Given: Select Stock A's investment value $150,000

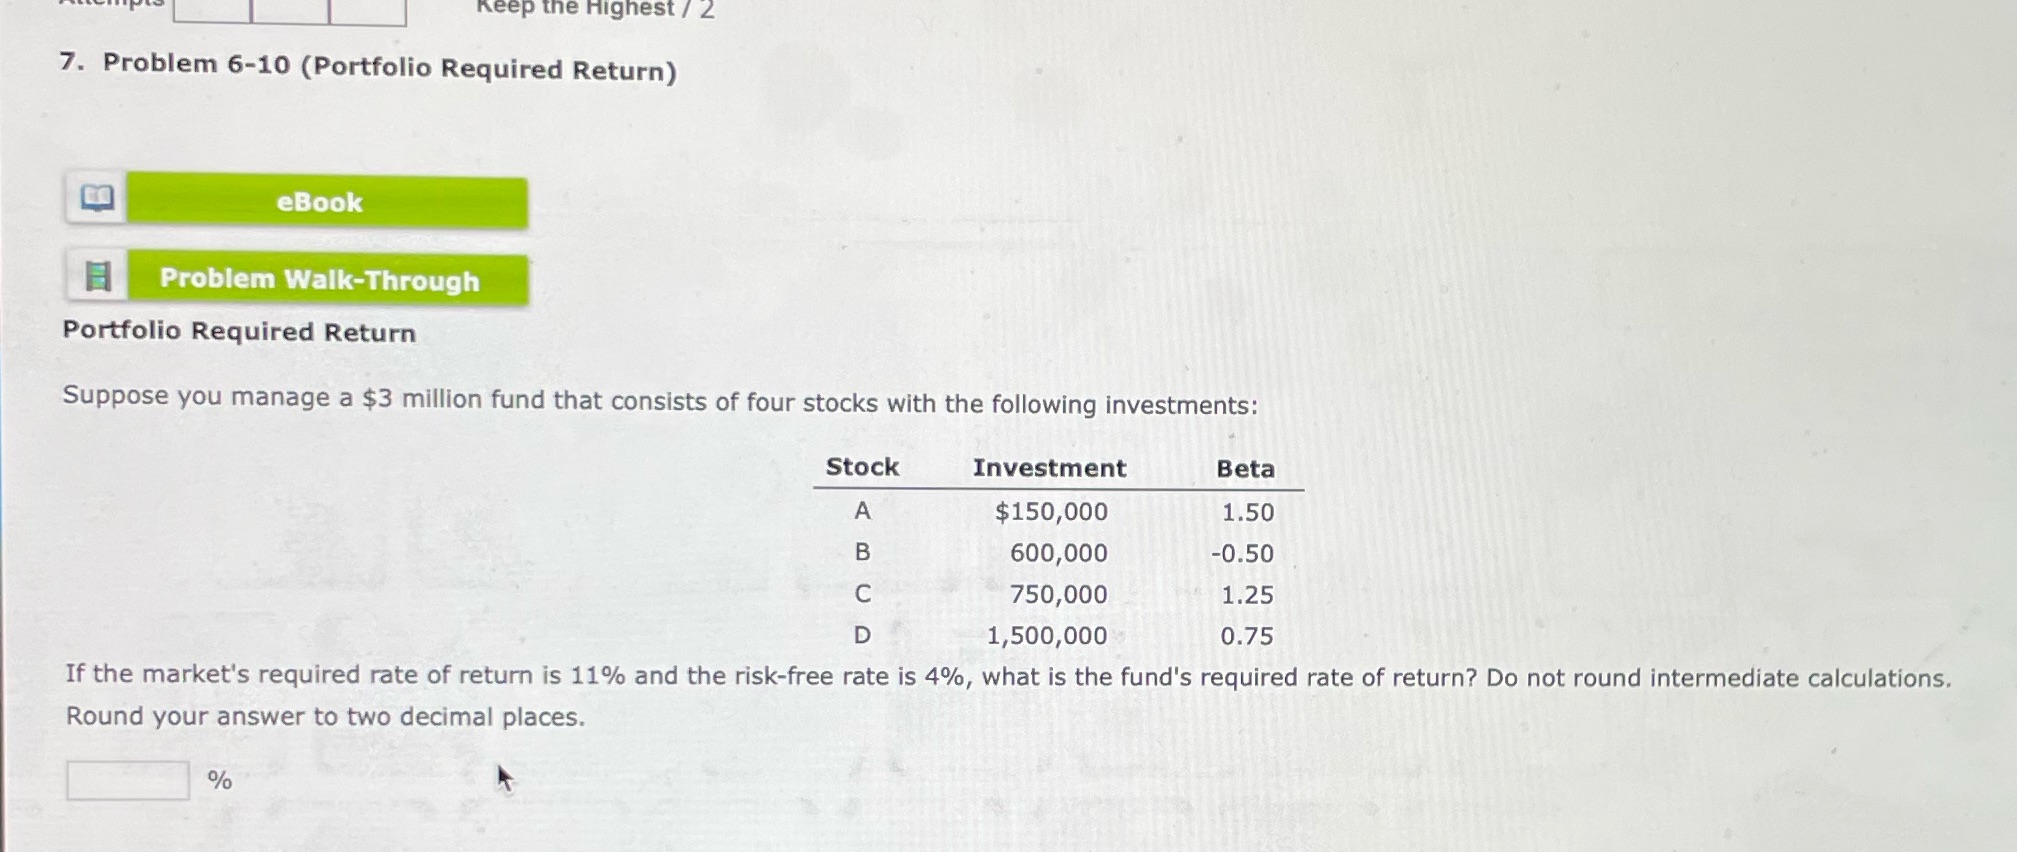Looking at the screenshot, I should pyautogui.click(x=1050, y=511).
